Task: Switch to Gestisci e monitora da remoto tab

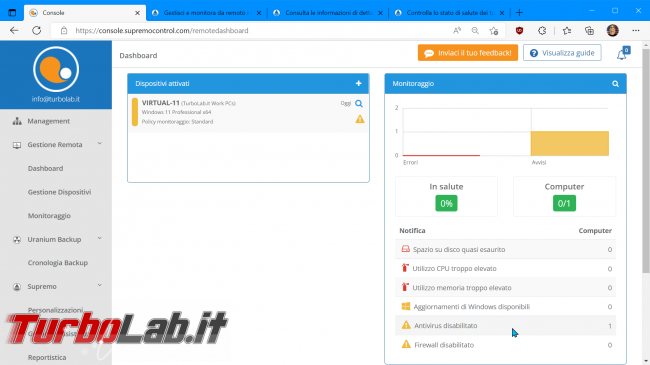Action: point(206,13)
